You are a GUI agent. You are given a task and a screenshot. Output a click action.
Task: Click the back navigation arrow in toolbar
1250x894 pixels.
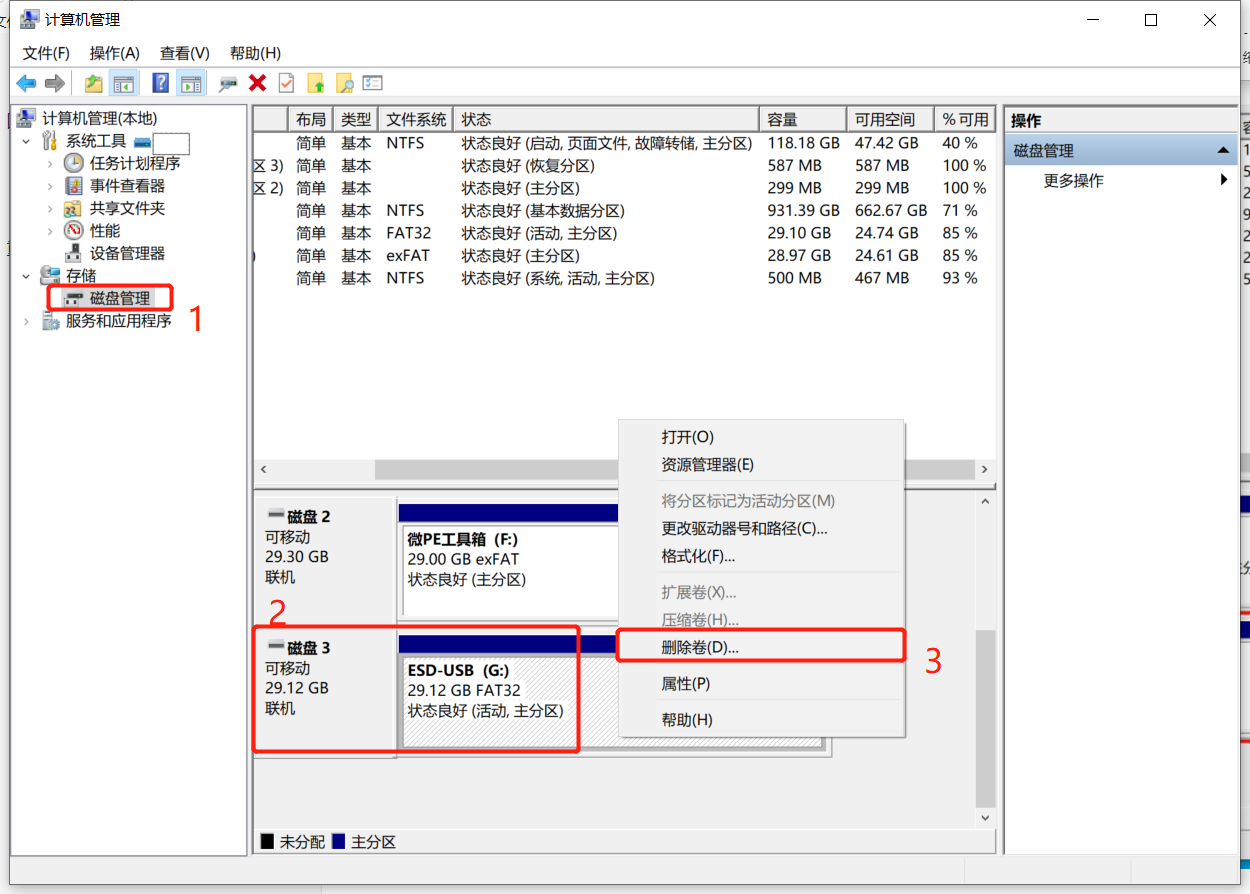[x=28, y=83]
